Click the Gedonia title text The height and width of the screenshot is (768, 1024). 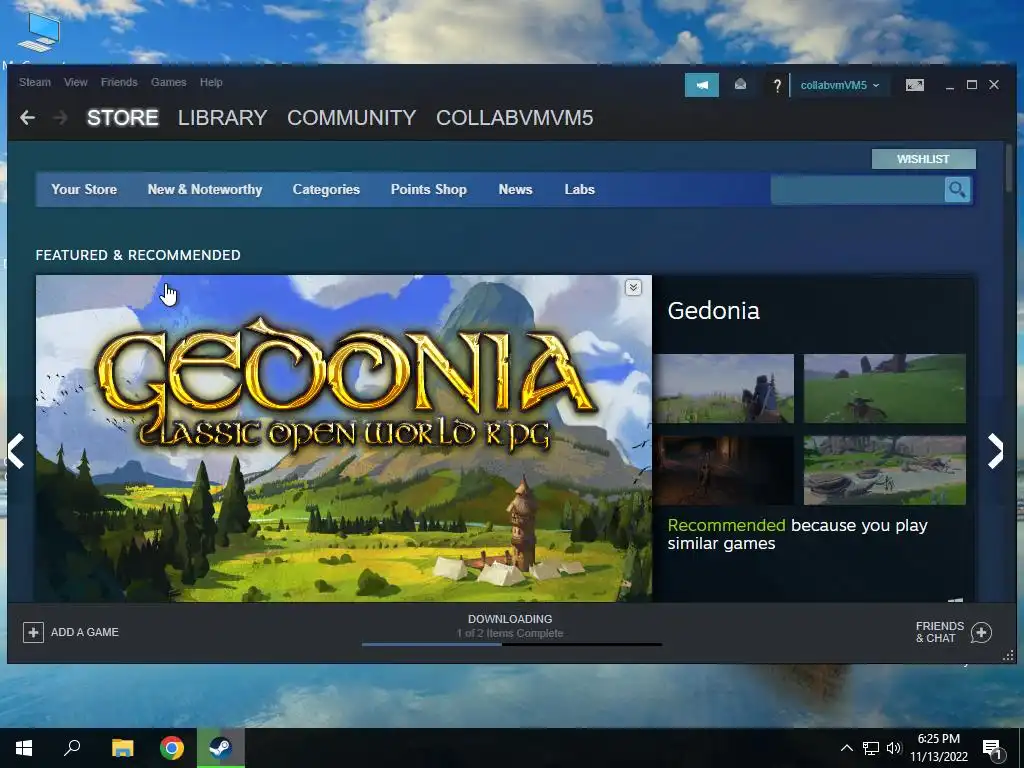coord(714,311)
